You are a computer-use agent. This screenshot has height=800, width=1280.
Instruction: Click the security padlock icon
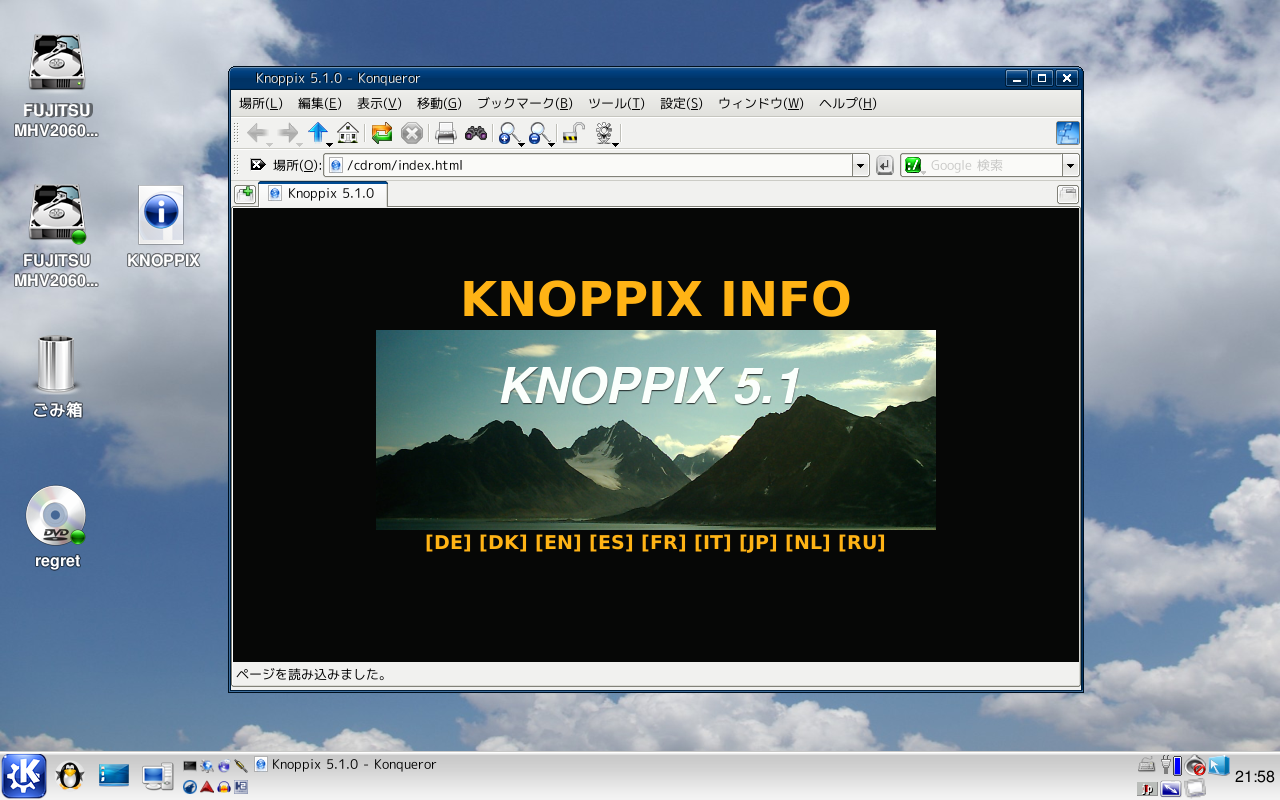[x=573, y=133]
